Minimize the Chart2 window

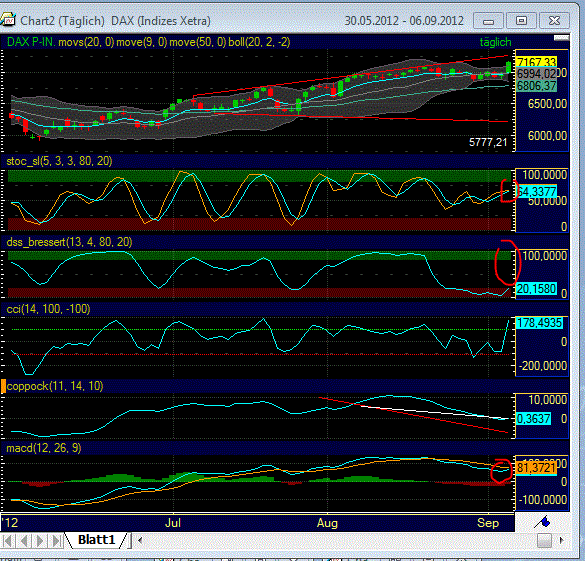point(488,21)
